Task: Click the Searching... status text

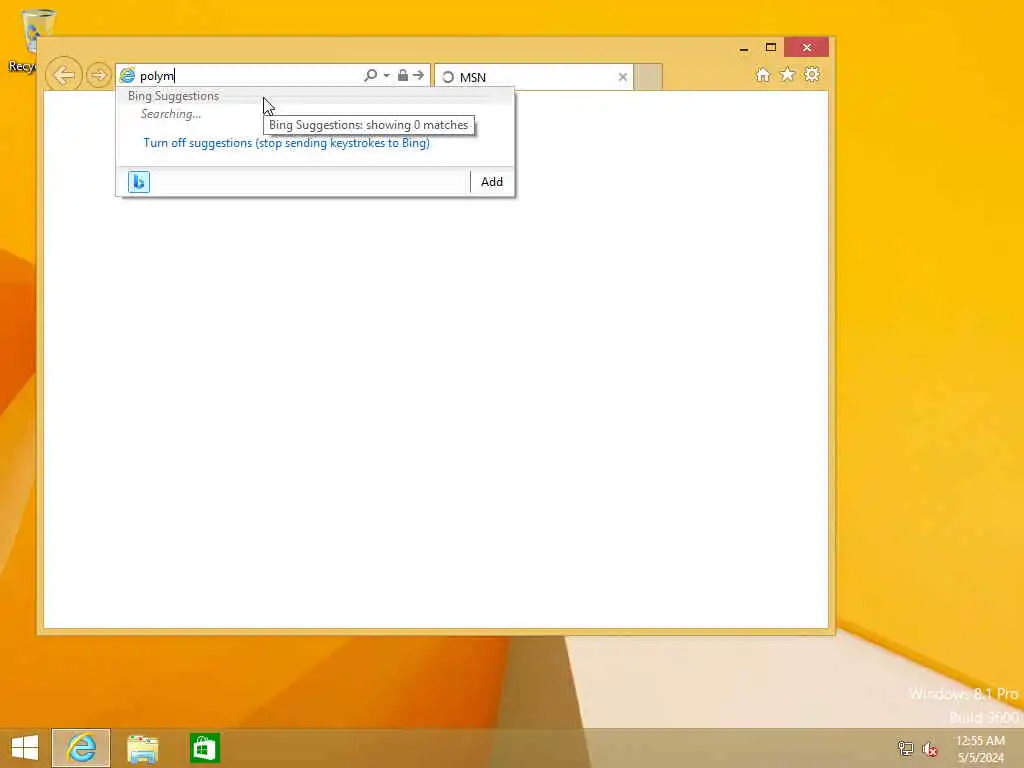Action: tap(171, 114)
